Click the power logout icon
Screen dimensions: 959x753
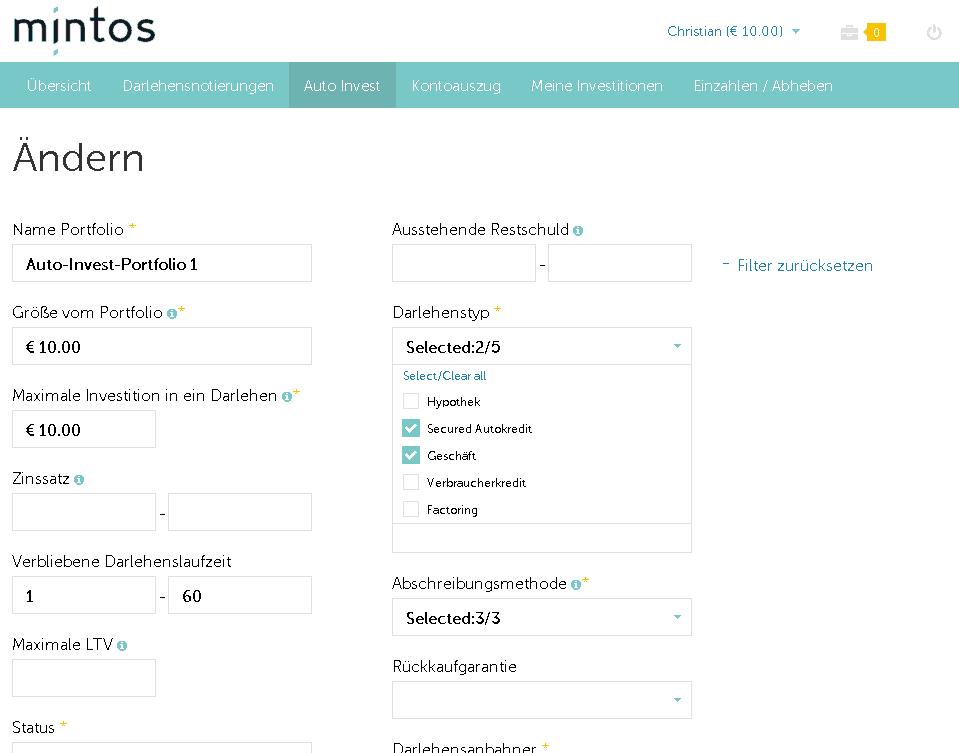[934, 32]
